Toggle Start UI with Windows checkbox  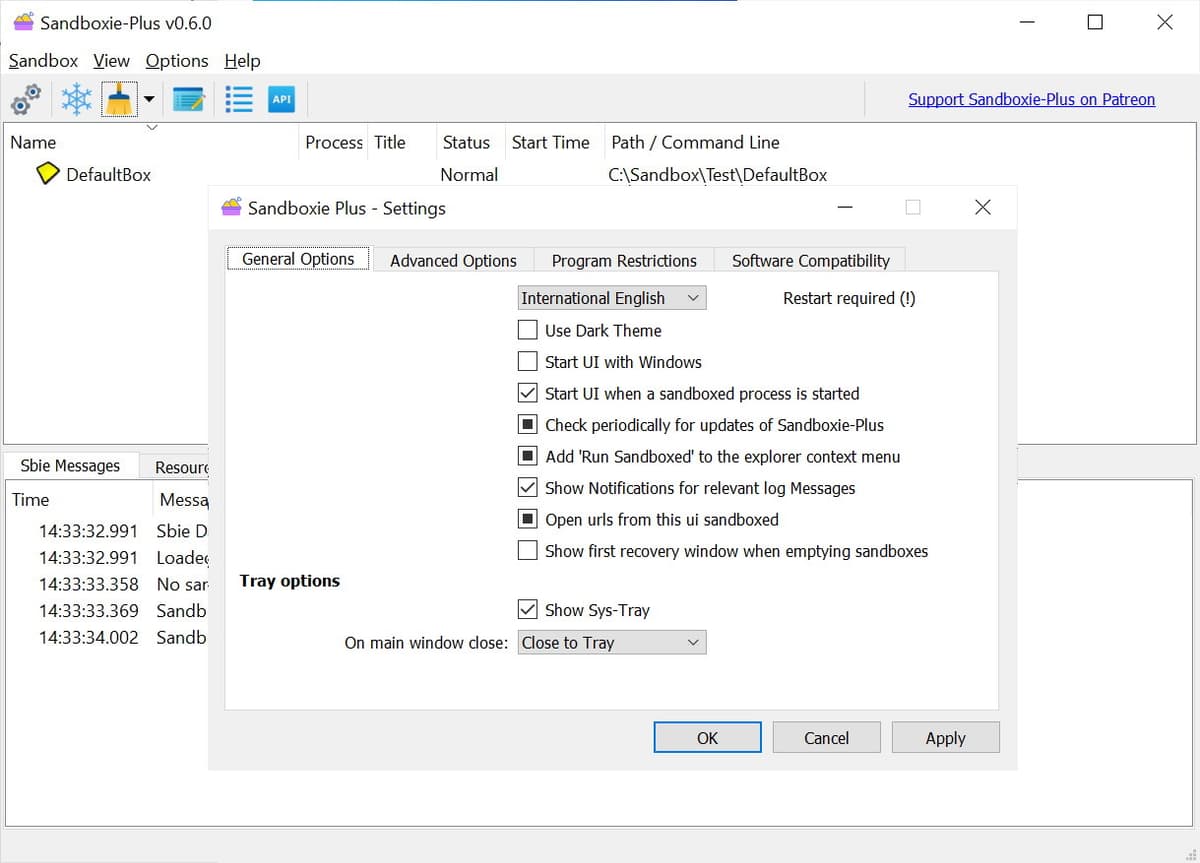528,362
